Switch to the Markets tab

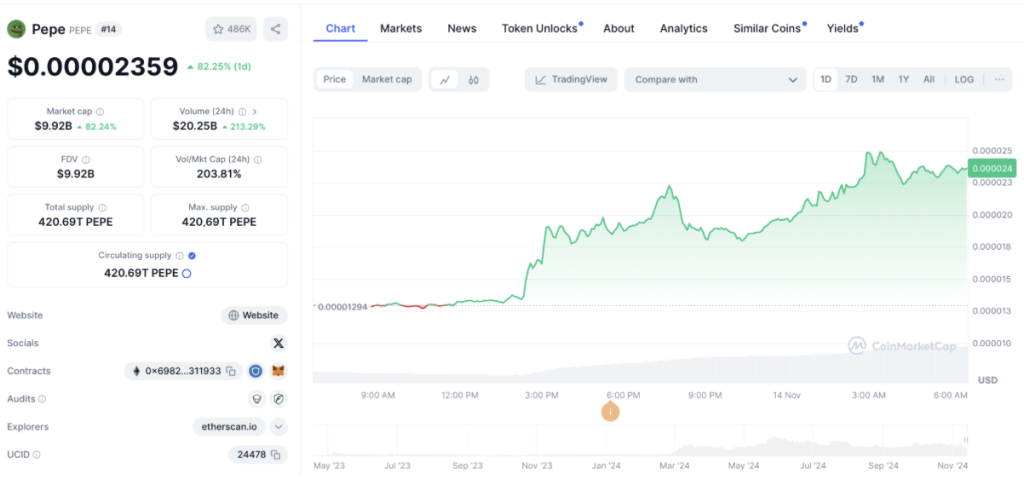[401, 29]
